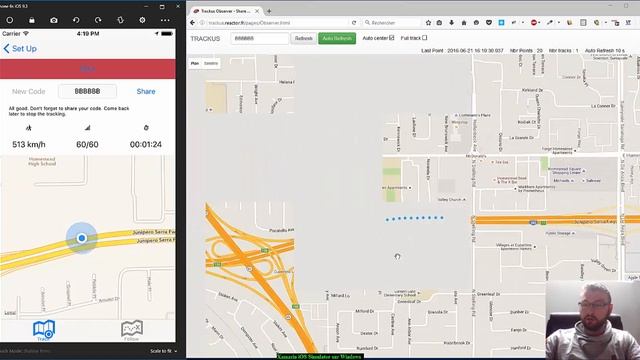Click the Last Point timestamp text
The height and width of the screenshot is (360, 640).
pos(462,51)
